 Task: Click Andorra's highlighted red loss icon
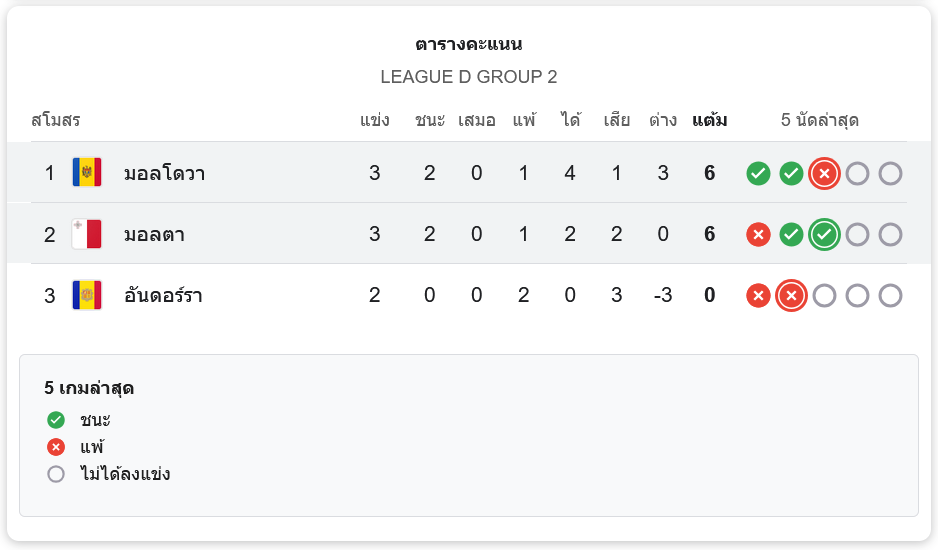pos(791,296)
